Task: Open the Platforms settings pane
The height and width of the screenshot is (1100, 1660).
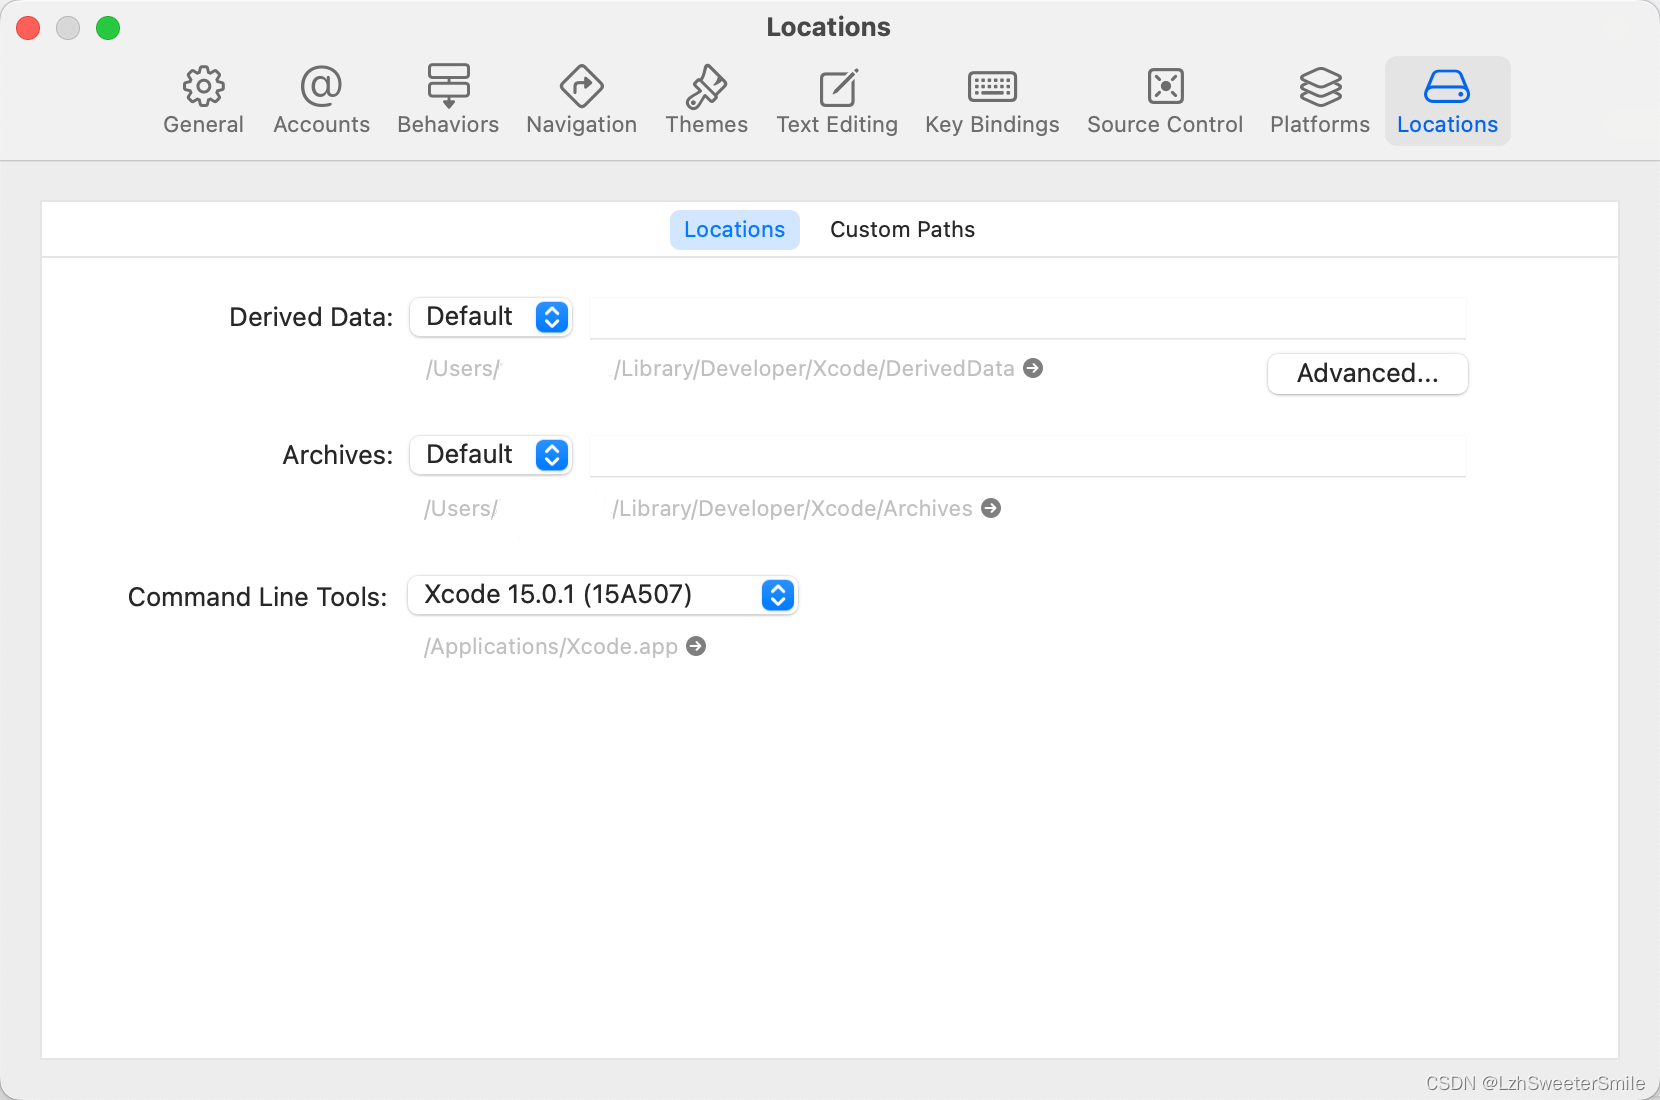Action: tap(1319, 99)
